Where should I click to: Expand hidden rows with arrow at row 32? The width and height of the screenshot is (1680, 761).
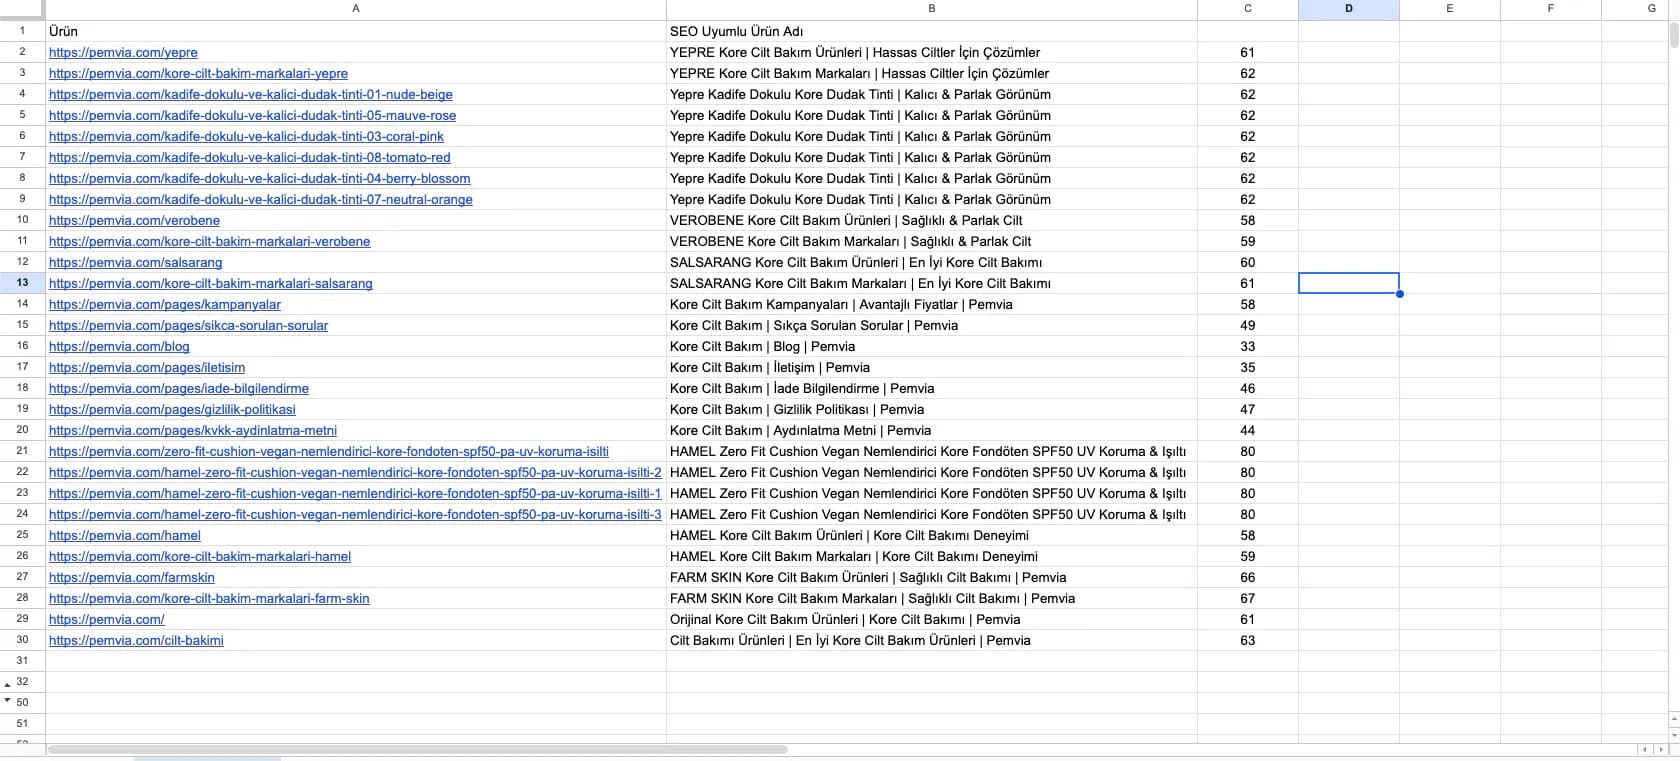[x=8, y=685]
